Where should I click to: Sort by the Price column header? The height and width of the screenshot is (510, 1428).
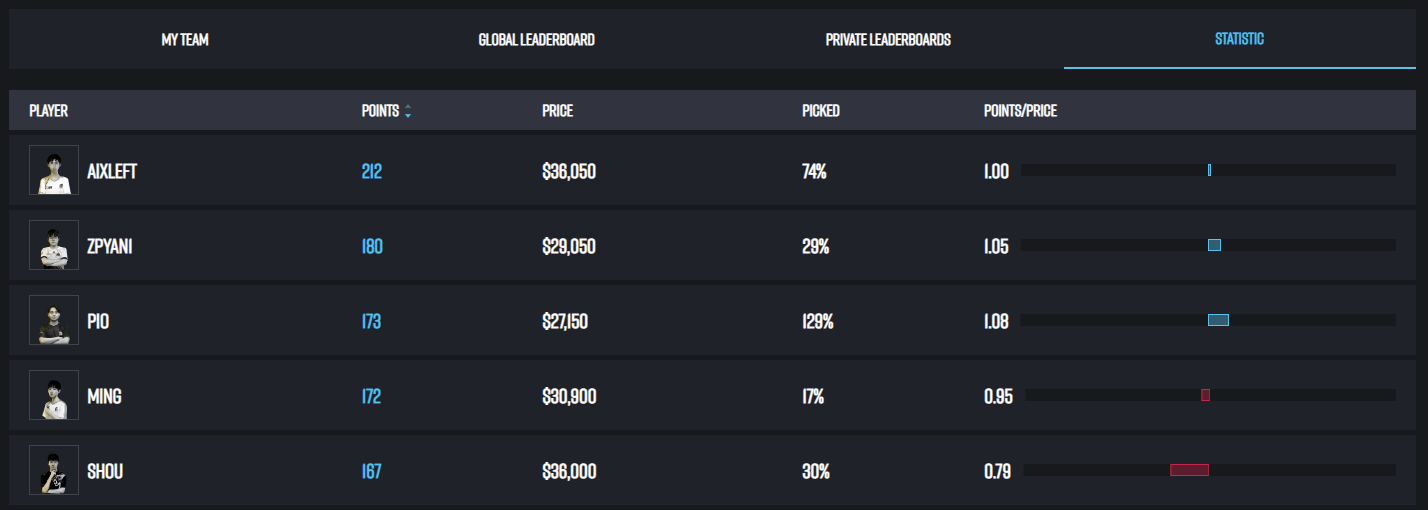[x=557, y=111]
